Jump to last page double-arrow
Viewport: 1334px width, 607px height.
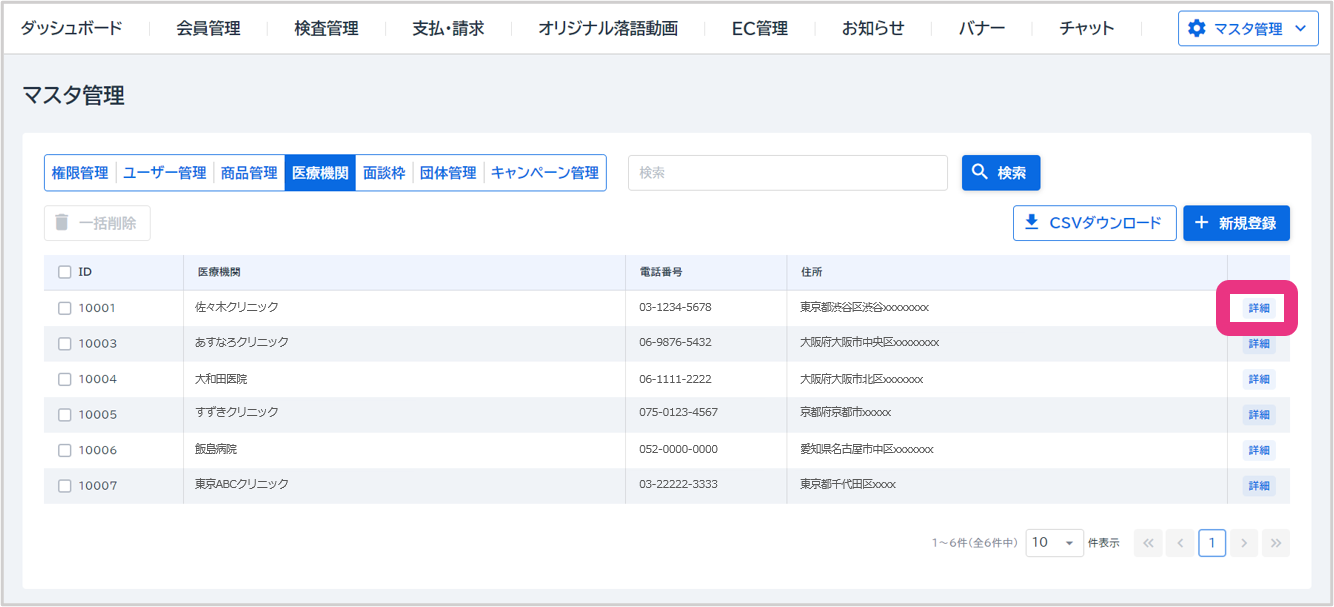point(1275,543)
